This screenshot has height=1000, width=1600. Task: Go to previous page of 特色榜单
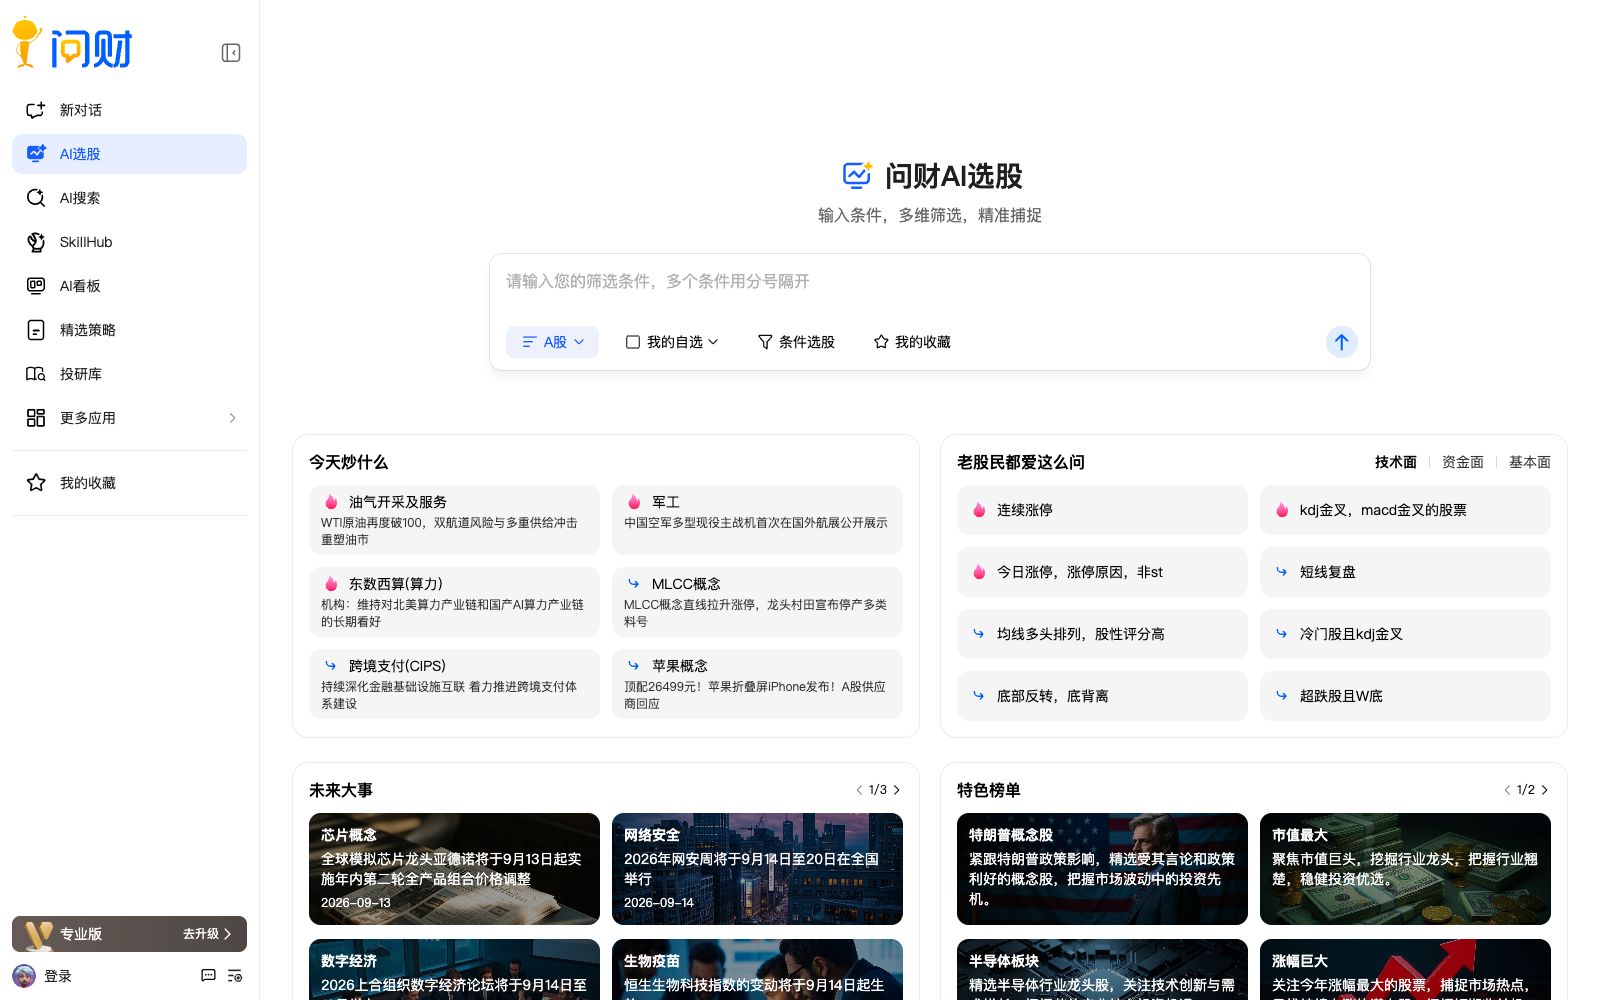1507,790
